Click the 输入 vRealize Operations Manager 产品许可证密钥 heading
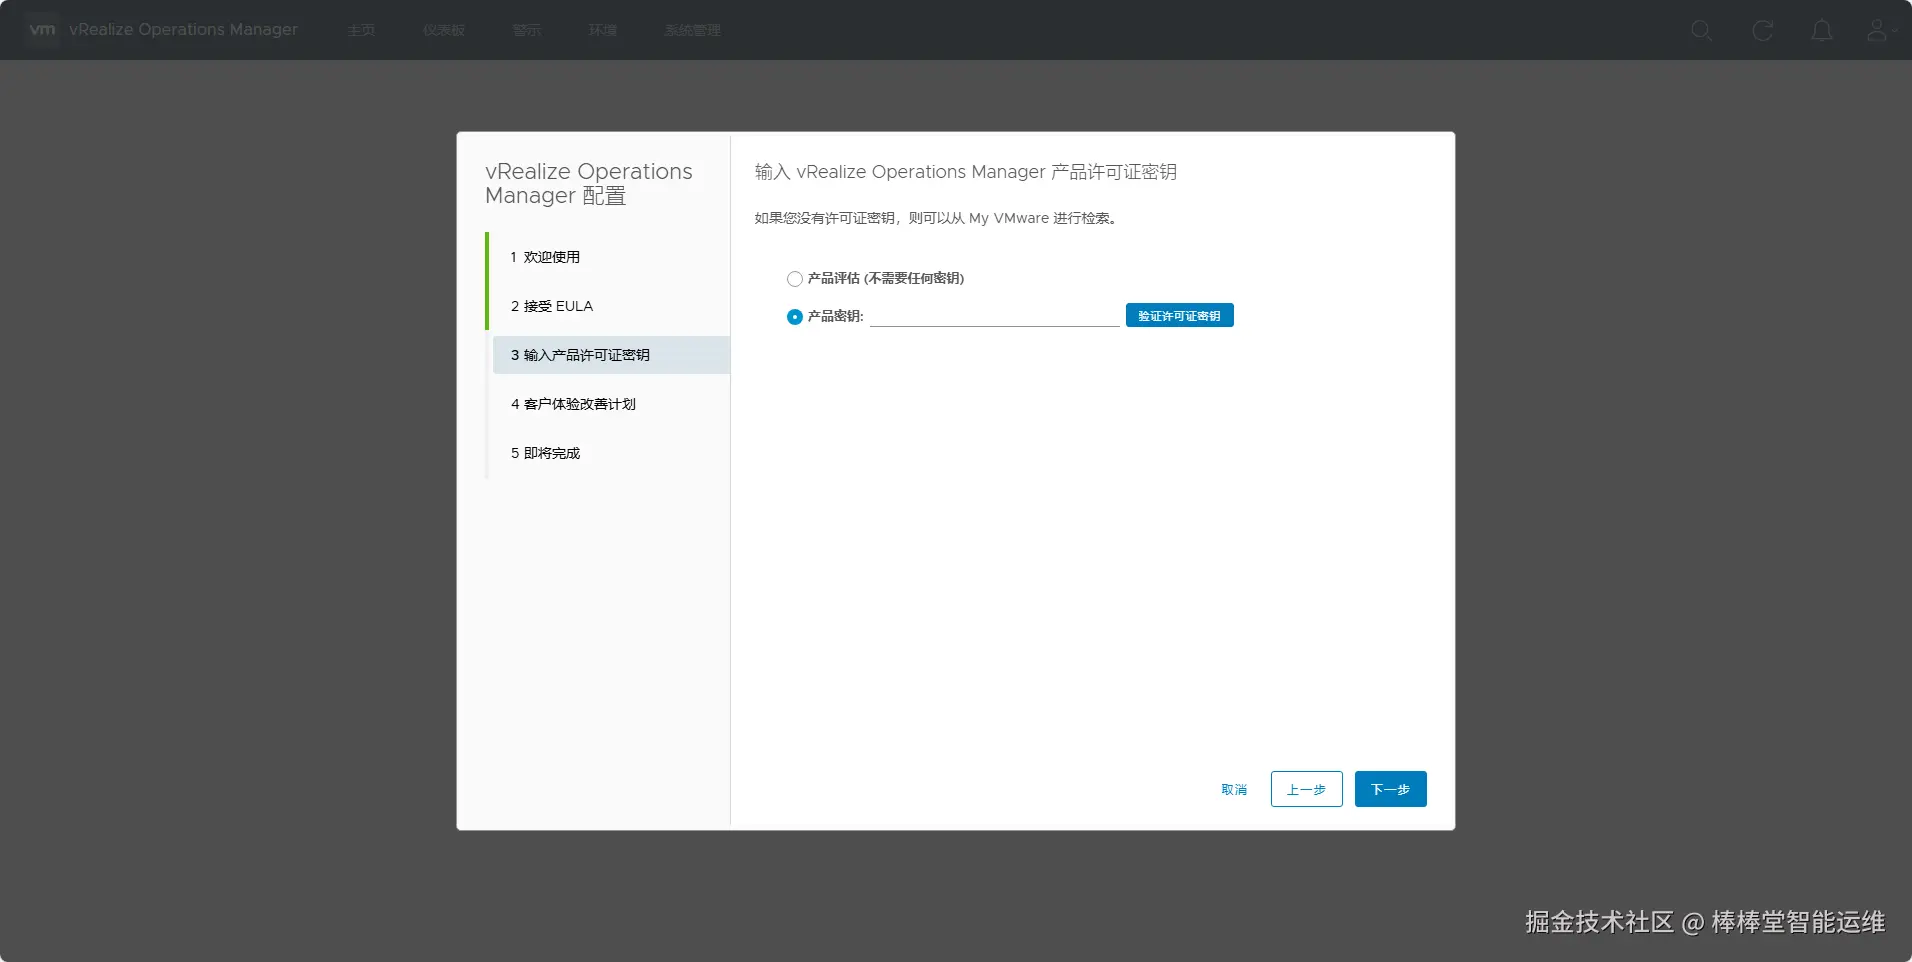Image resolution: width=1912 pixels, height=962 pixels. point(965,172)
